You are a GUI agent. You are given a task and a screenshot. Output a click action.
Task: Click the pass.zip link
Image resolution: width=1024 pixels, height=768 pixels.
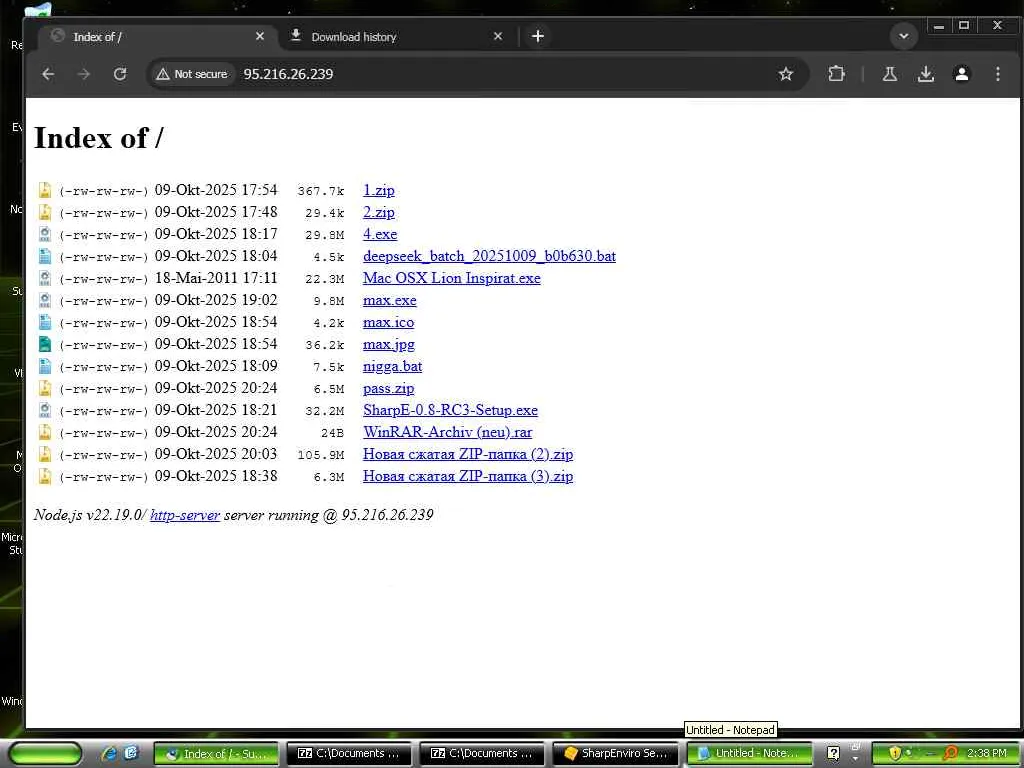point(389,389)
